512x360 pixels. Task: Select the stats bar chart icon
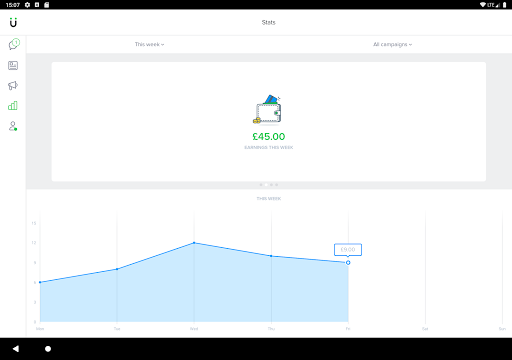13,106
